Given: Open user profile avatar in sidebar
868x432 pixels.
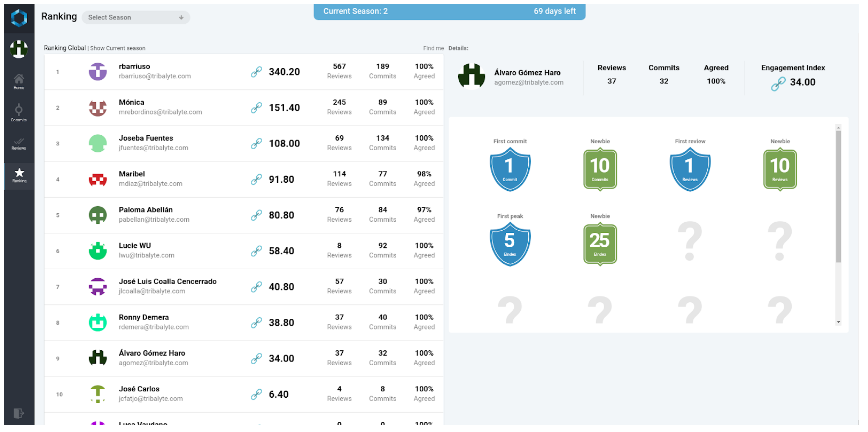Looking at the screenshot, I should [x=18, y=47].
